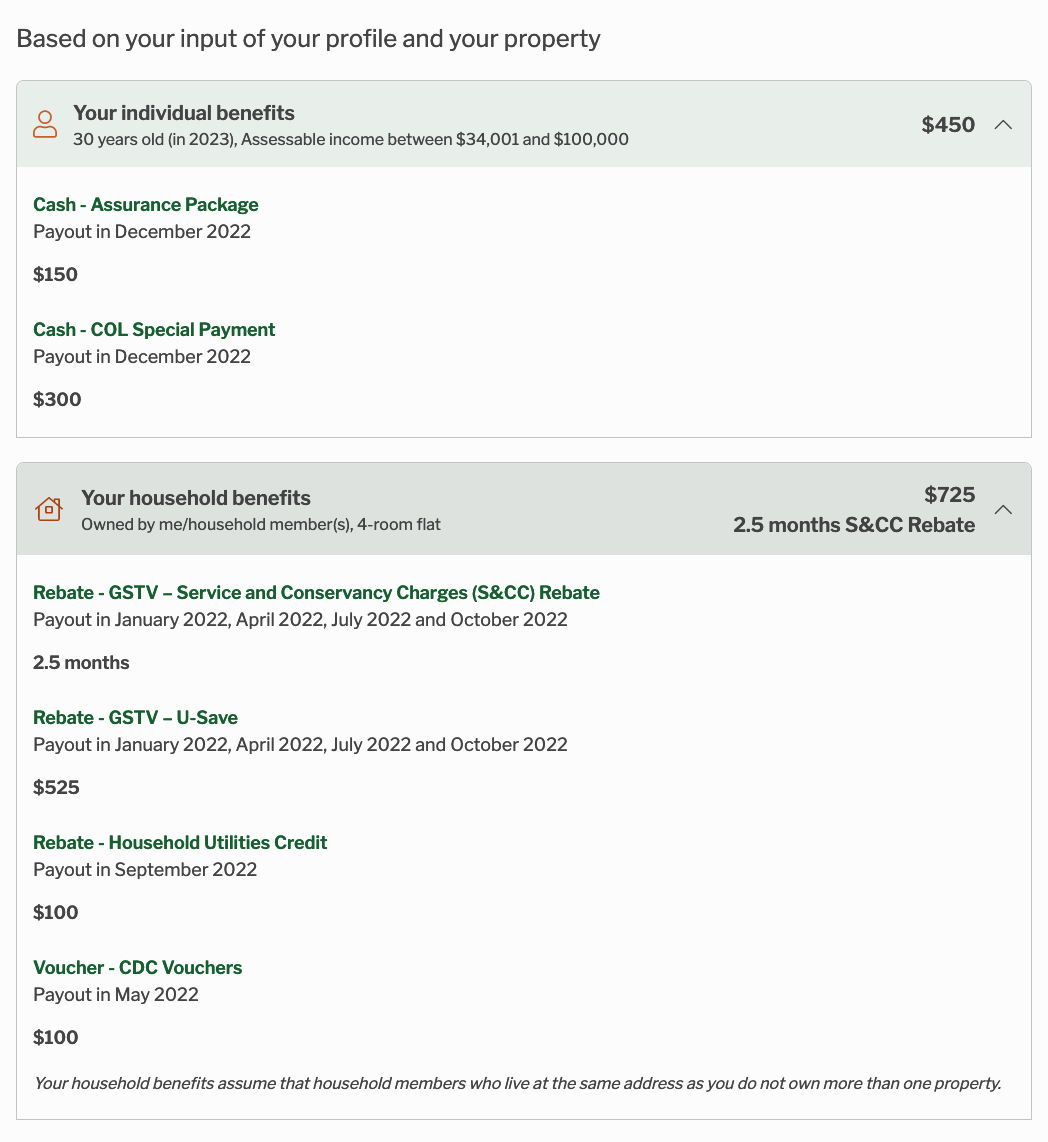Open the Household Utilities Credit link
This screenshot has height=1142, width=1048.
pyautogui.click(x=180, y=843)
